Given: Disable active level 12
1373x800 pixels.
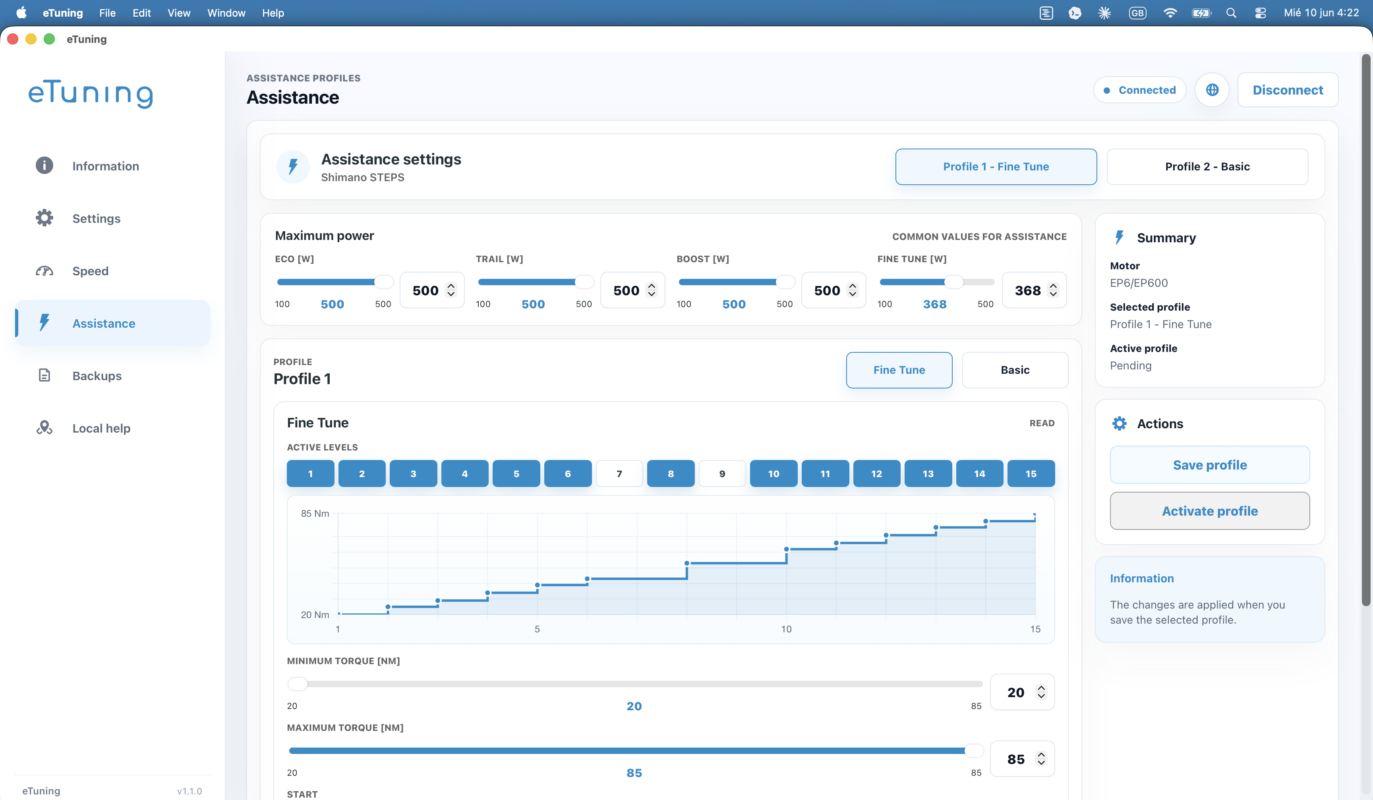Looking at the screenshot, I should pos(877,474).
